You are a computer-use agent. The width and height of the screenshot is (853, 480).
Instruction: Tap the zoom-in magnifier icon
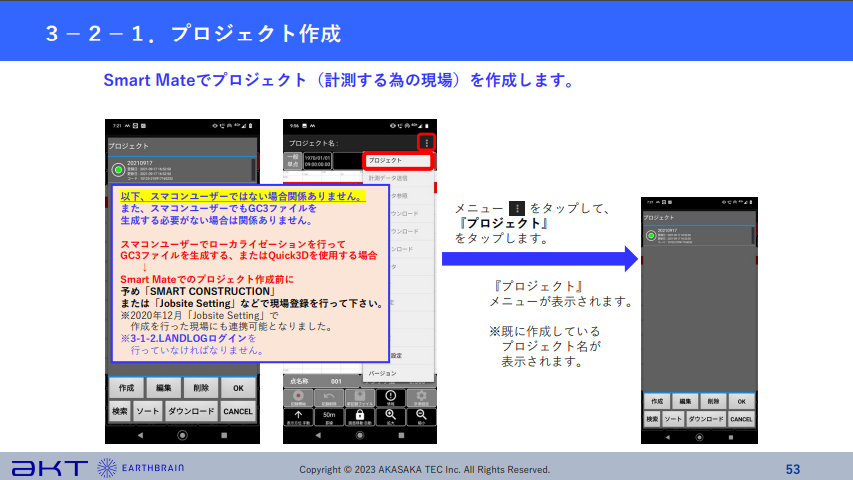tap(391, 417)
